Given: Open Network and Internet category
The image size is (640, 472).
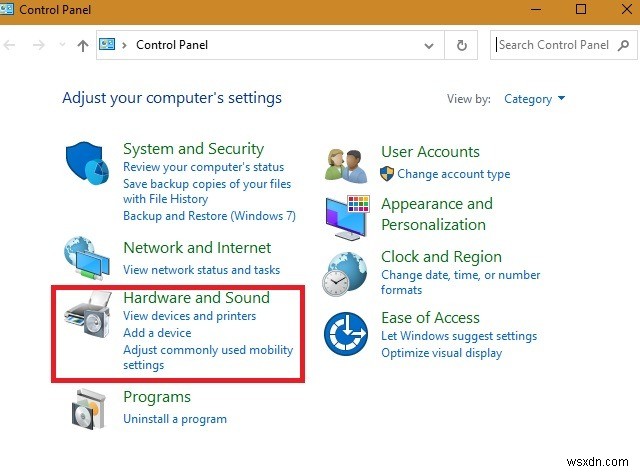Looking at the screenshot, I should tap(197, 248).
